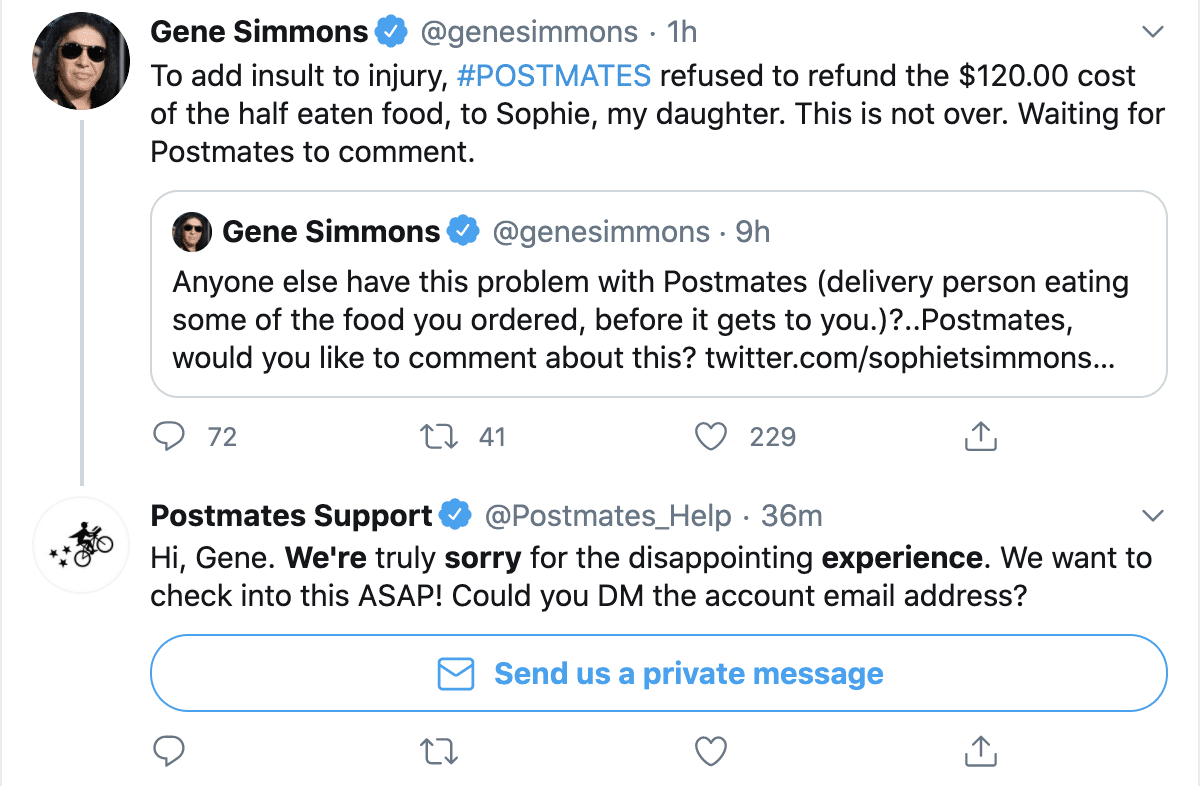Click the @Postmates_Help handle

click(x=607, y=516)
